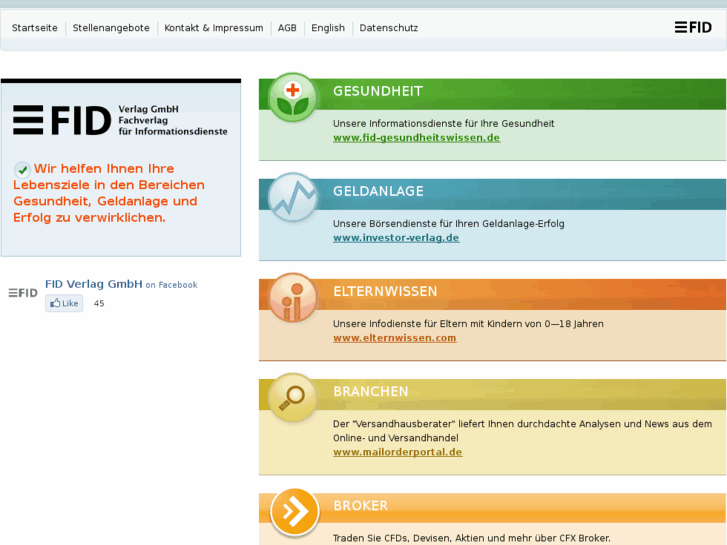Click the BROKER heading
The height and width of the screenshot is (545, 727).
[x=360, y=506]
